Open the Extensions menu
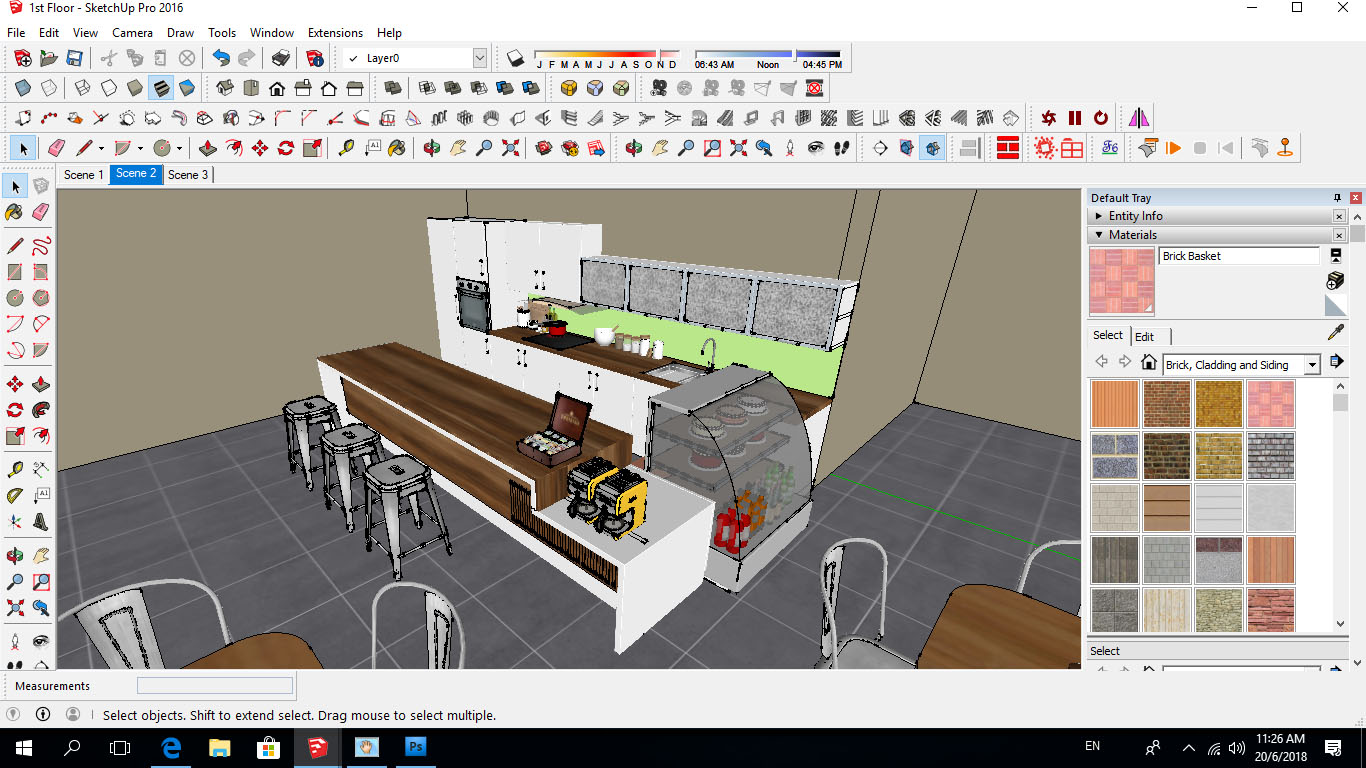1366x768 pixels. tap(335, 33)
